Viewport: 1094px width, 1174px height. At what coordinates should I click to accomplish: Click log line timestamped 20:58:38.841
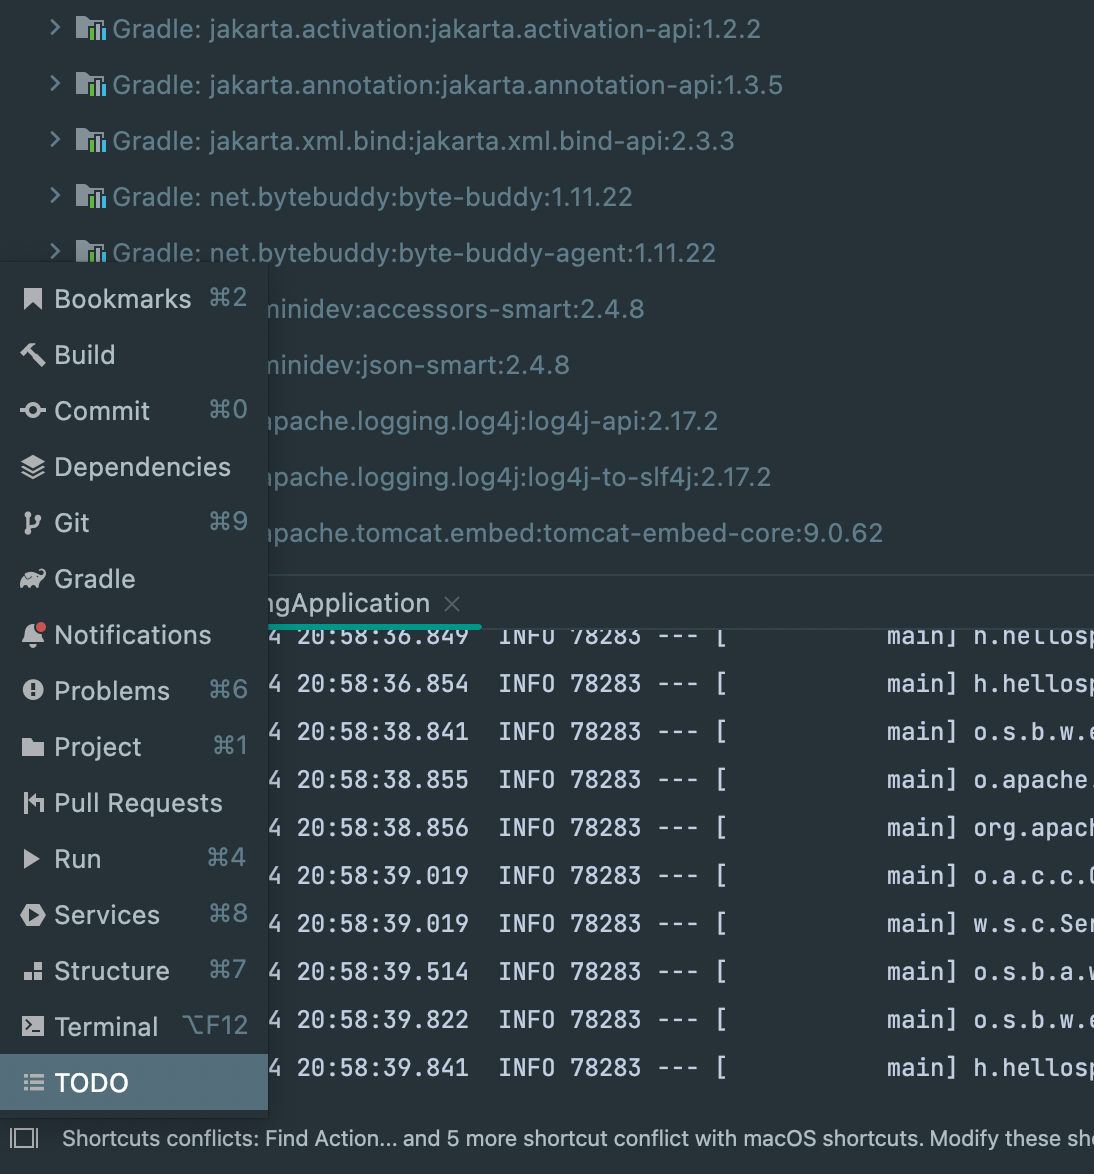681,732
